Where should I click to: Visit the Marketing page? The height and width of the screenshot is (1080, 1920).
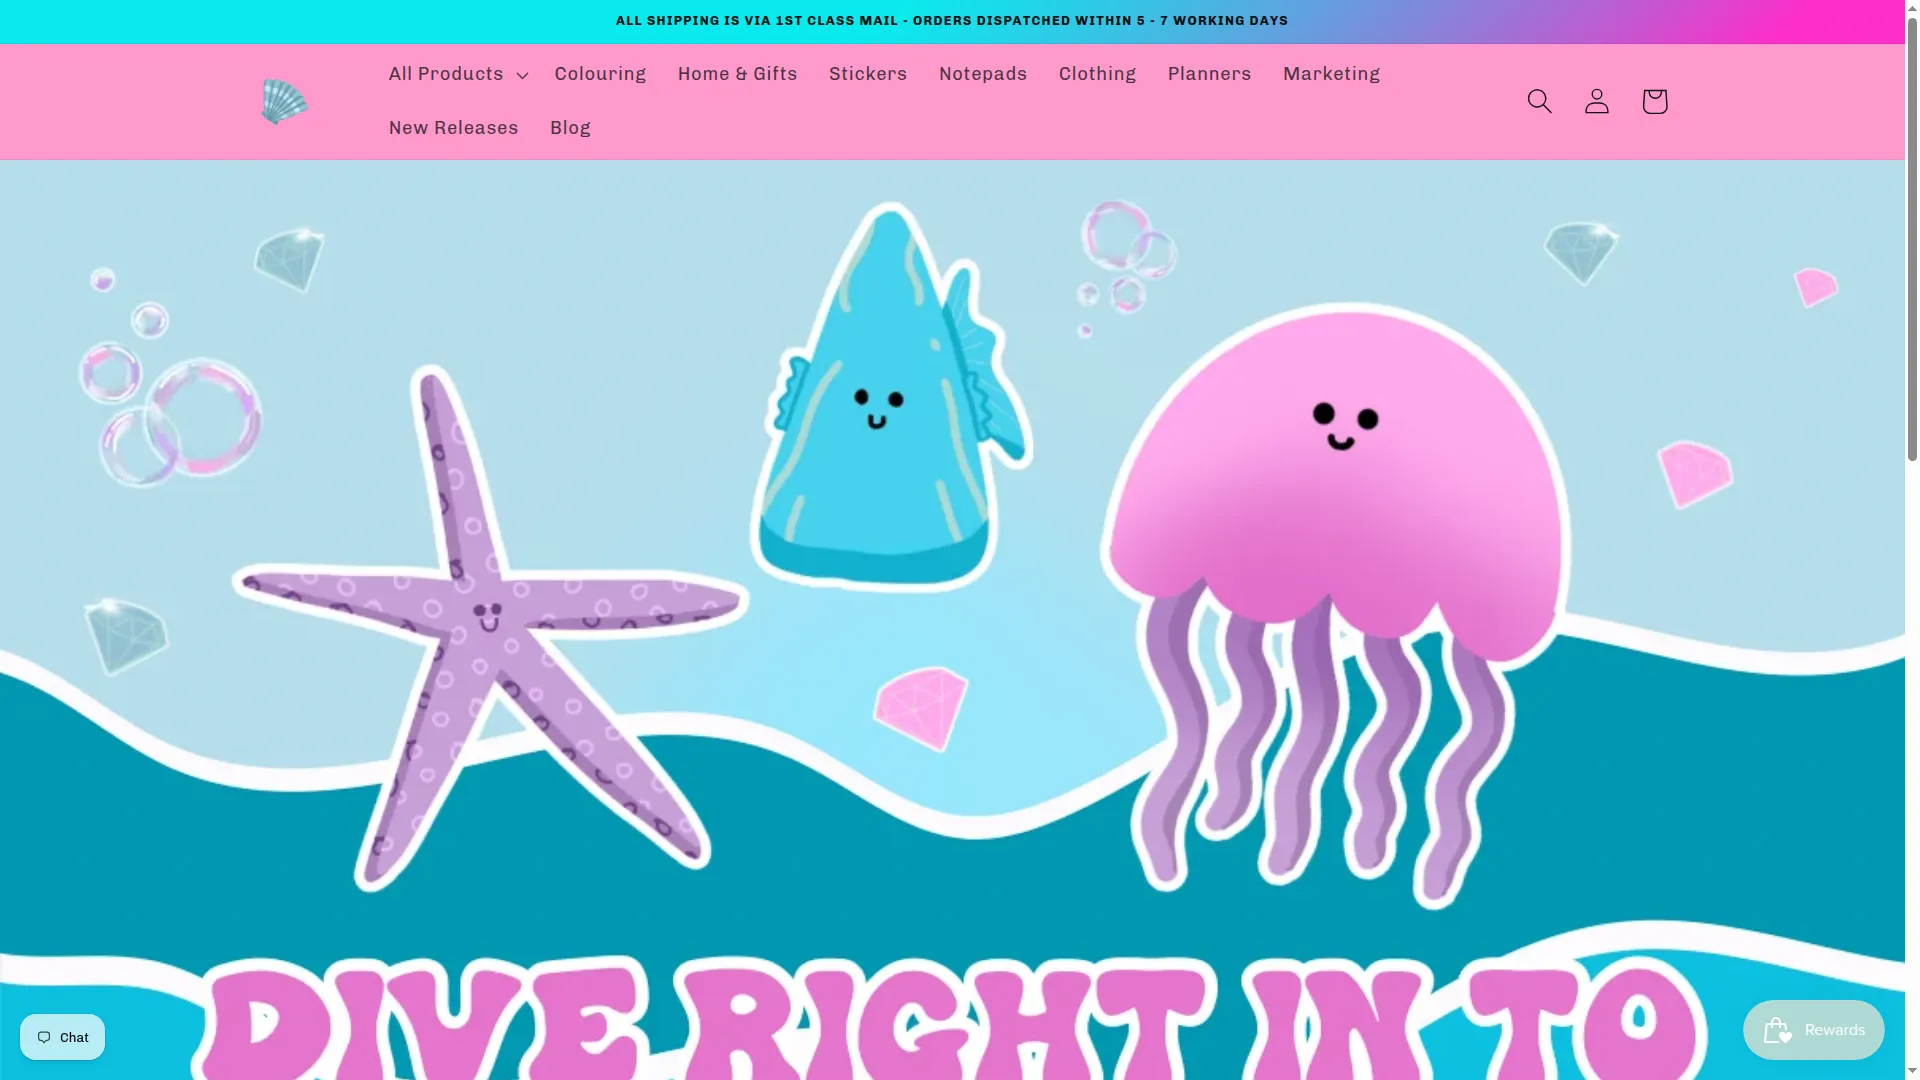[x=1331, y=74]
